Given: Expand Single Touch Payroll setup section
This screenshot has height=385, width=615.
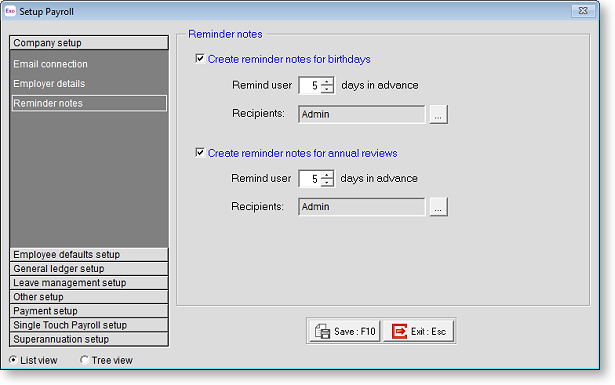Looking at the screenshot, I should [x=89, y=325].
